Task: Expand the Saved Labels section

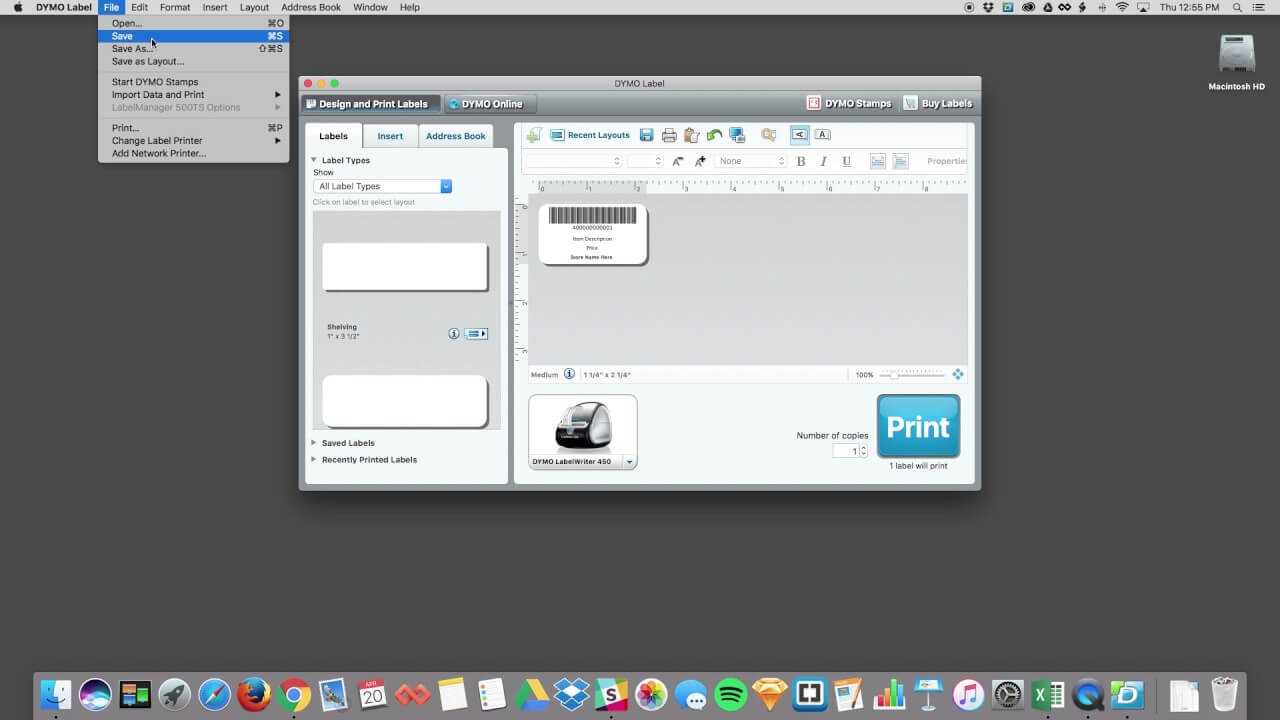Action: [313, 443]
